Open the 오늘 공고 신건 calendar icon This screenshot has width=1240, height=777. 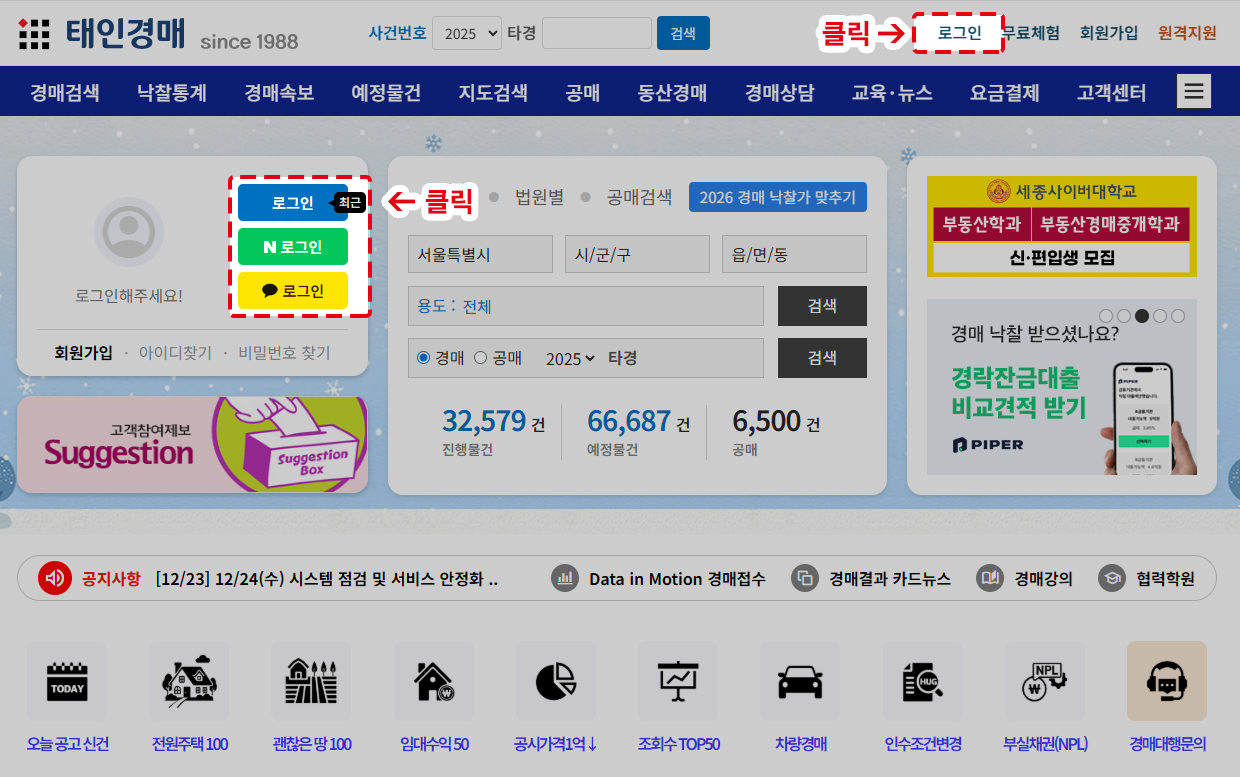67,682
